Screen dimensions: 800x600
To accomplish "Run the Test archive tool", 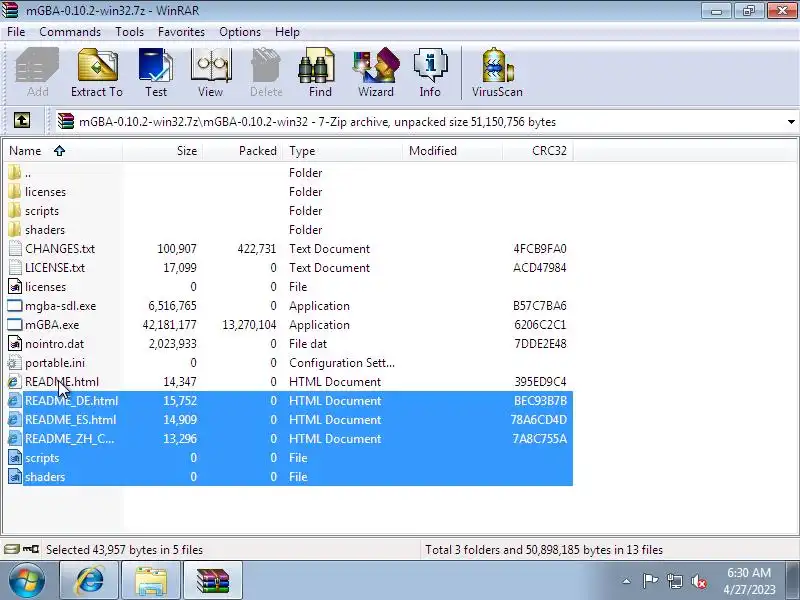I will pos(156,72).
